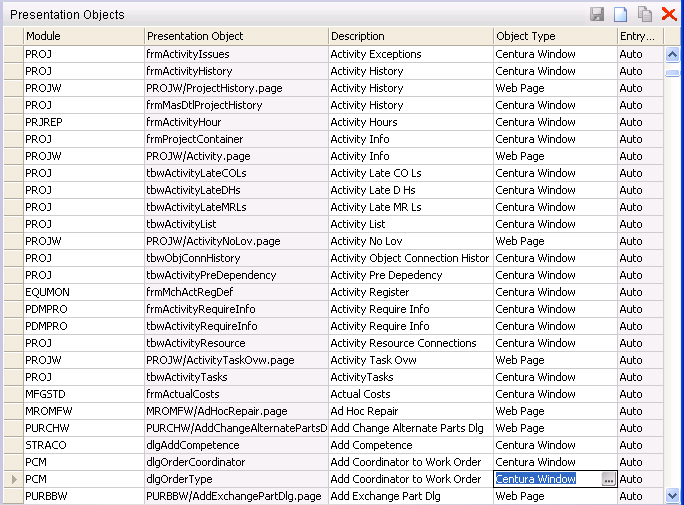Click the Object Type column header
Image resolution: width=684 pixels, height=505 pixels.
[x=554, y=36]
